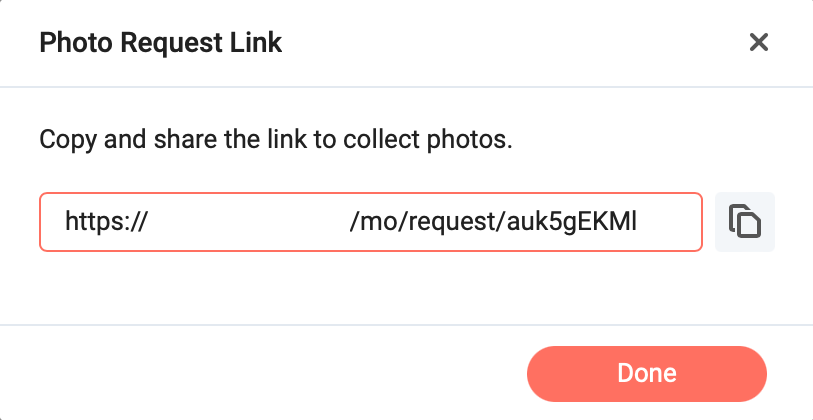
Task: Click the "auk5gEKMl" code ending the link
Action: coord(572,223)
